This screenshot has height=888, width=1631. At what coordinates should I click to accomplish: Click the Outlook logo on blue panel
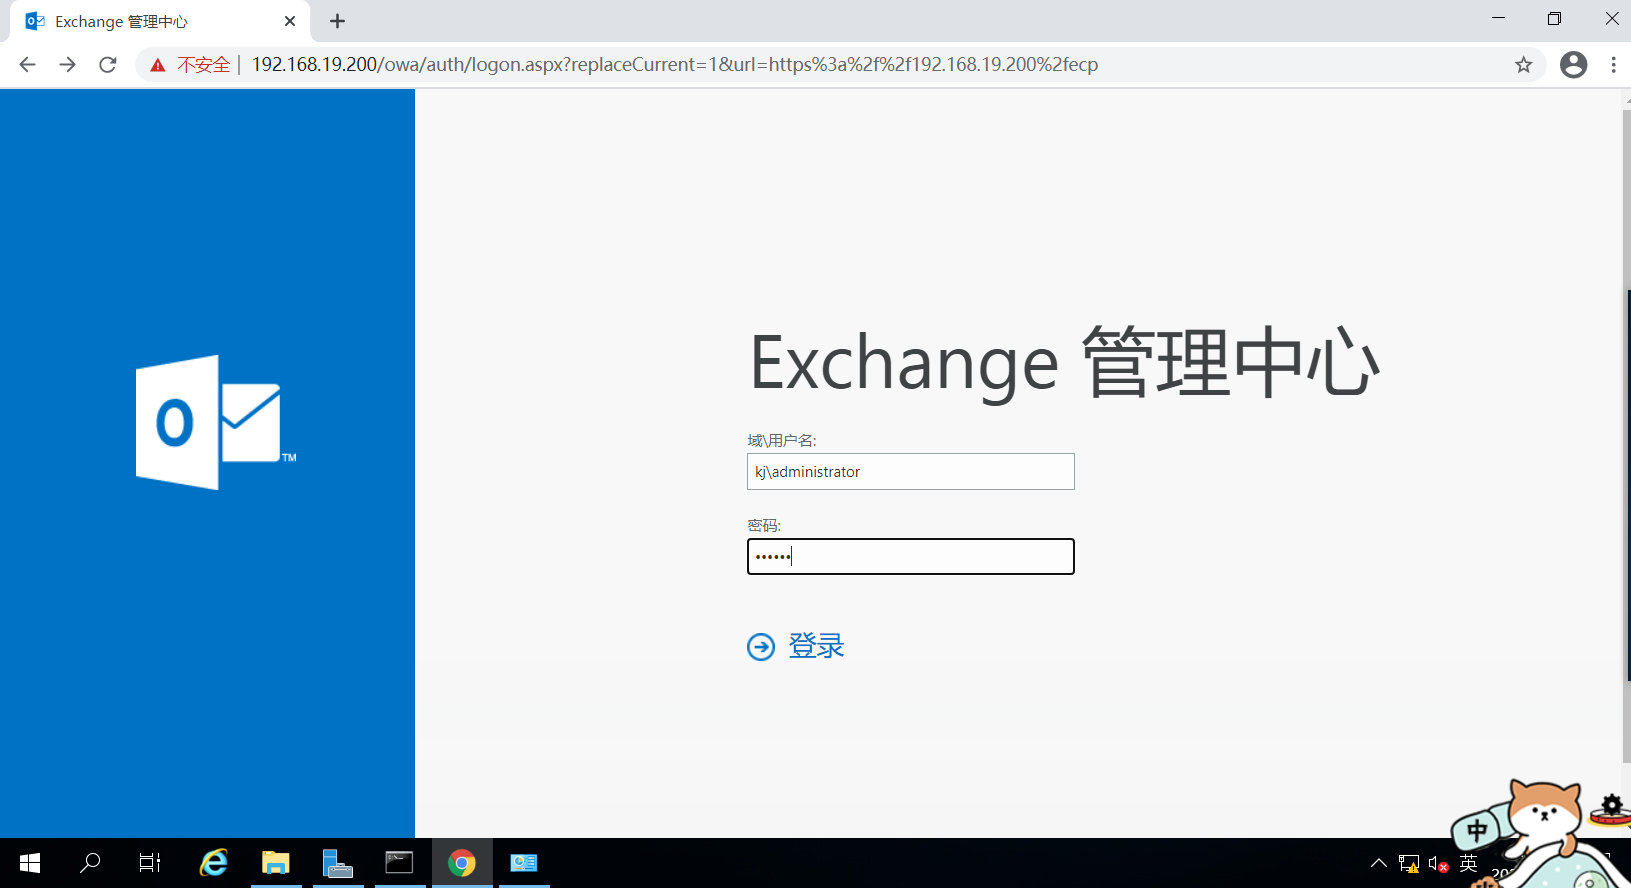pyautogui.click(x=216, y=422)
